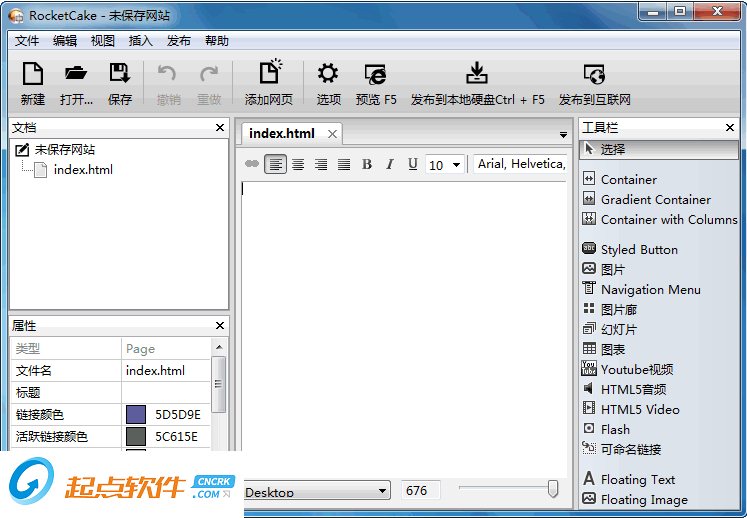Insert hyperlink using chain link icon
The image size is (747, 518).
tap(252, 164)
